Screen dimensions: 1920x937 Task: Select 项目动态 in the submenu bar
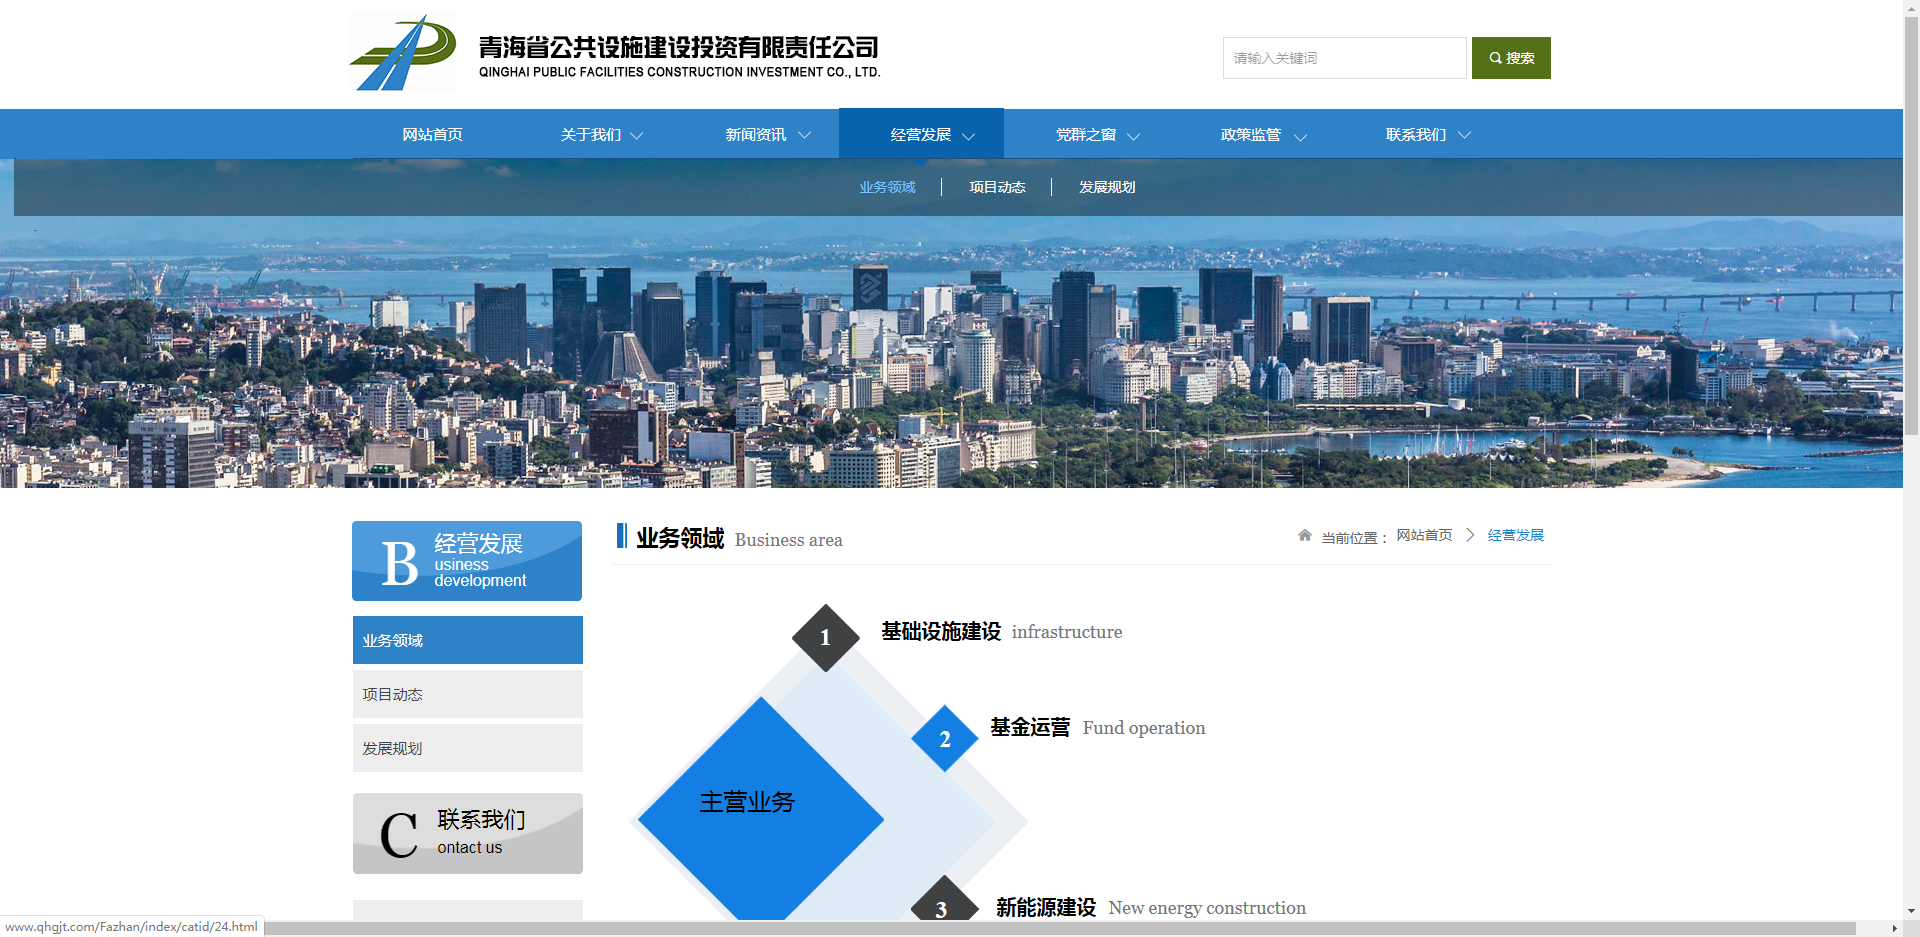click(x=997, y=187)
